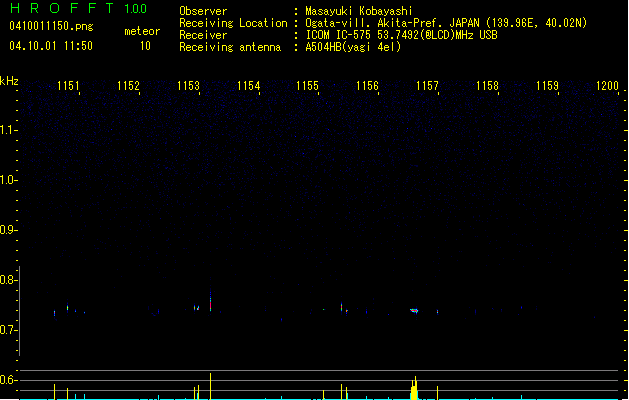This screenshot has width=629, height=400.
Task: Click the 0.9 frequency axis label
Action: click(7, 230)
